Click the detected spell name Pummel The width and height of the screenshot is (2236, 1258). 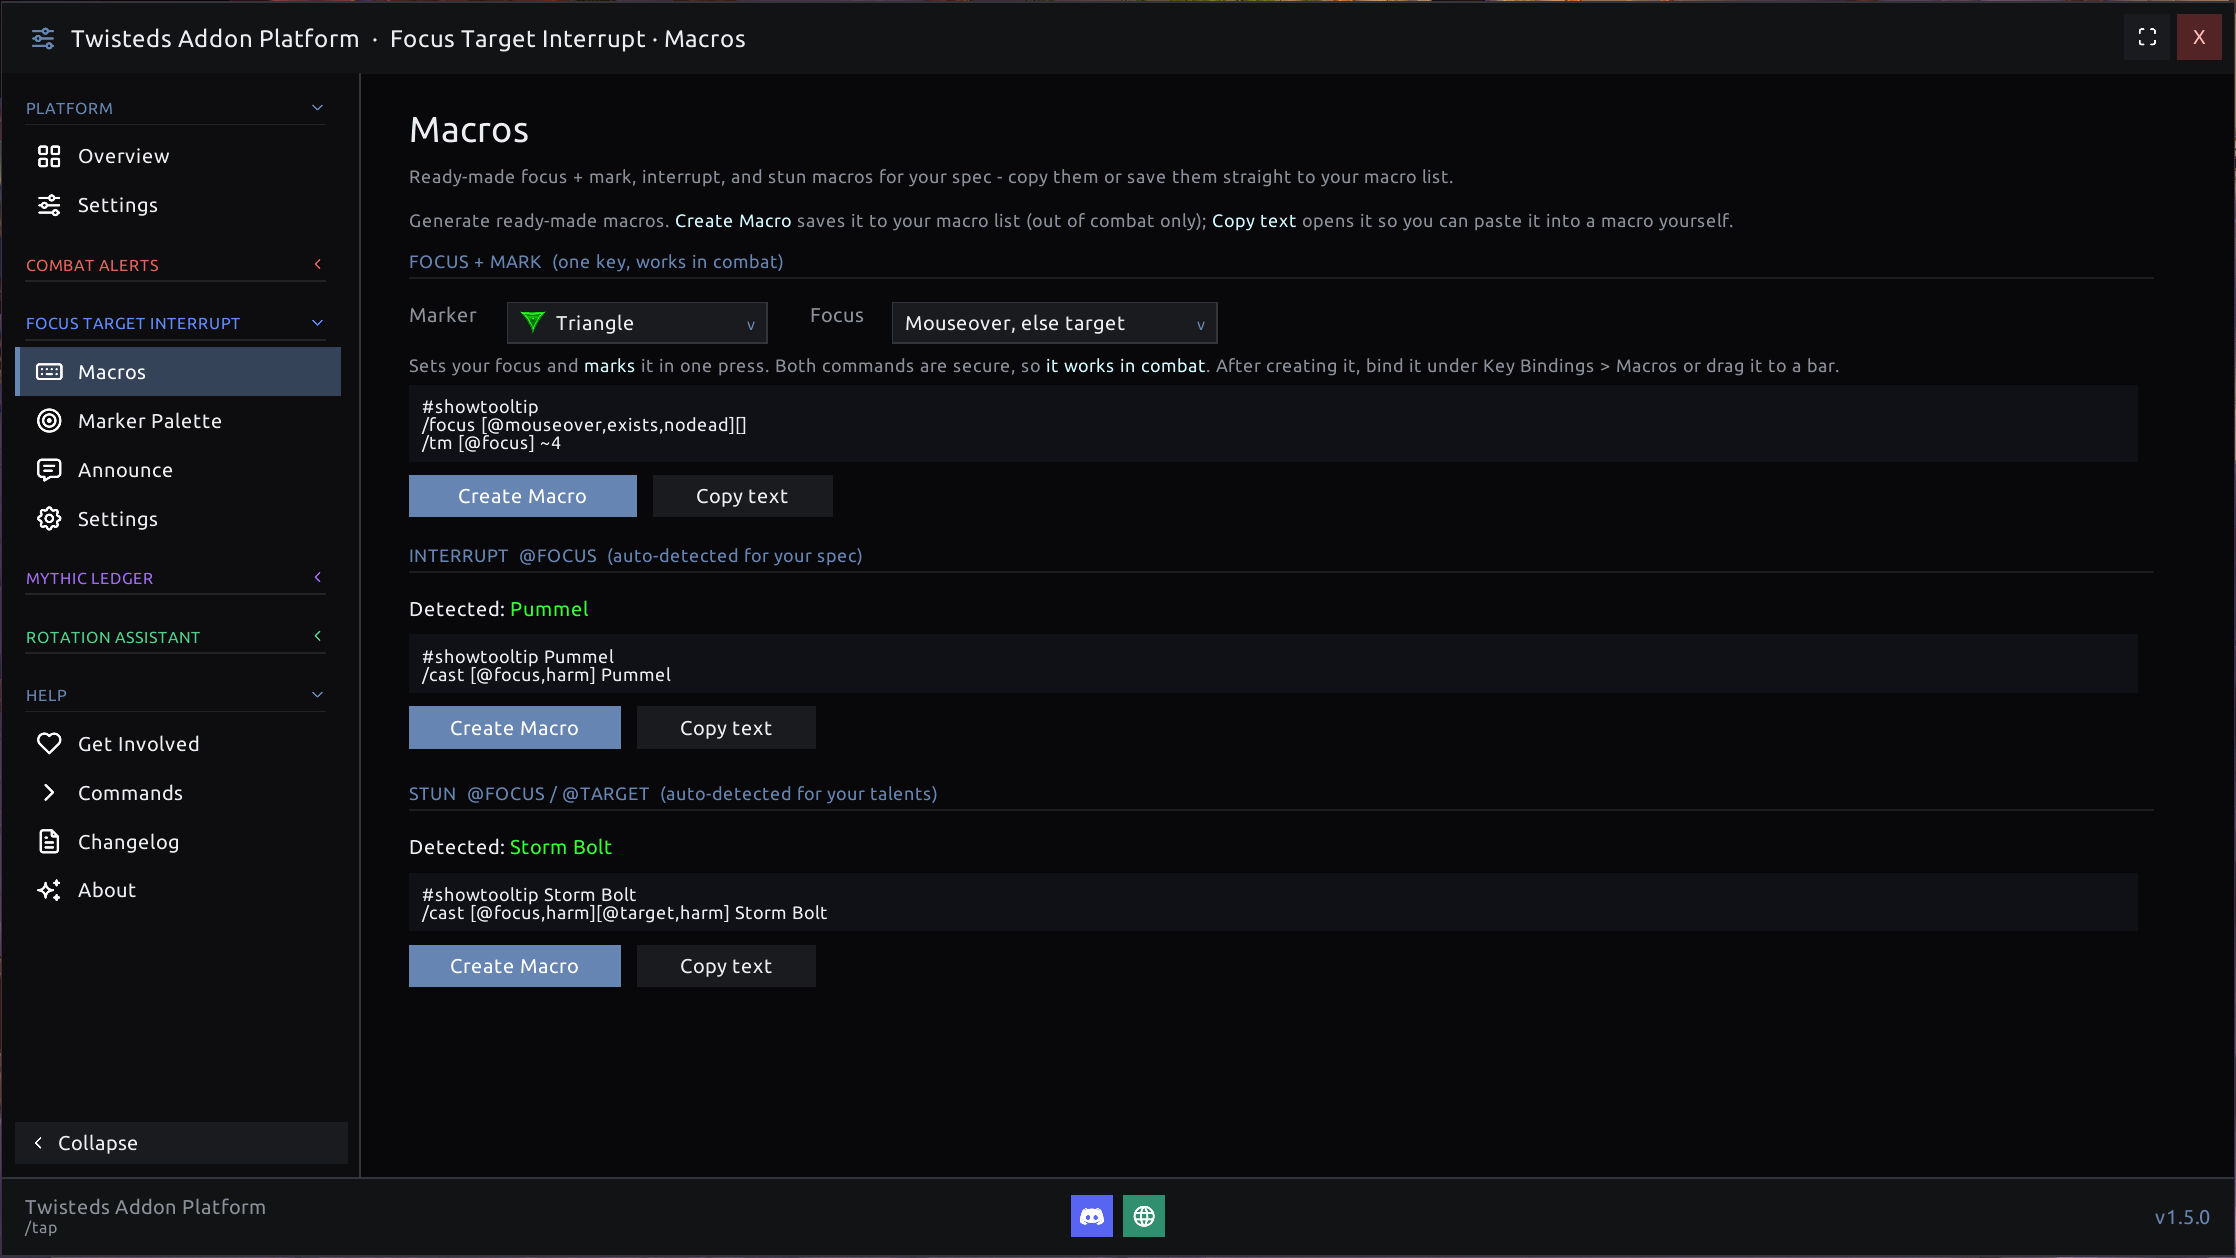(549, 609)
